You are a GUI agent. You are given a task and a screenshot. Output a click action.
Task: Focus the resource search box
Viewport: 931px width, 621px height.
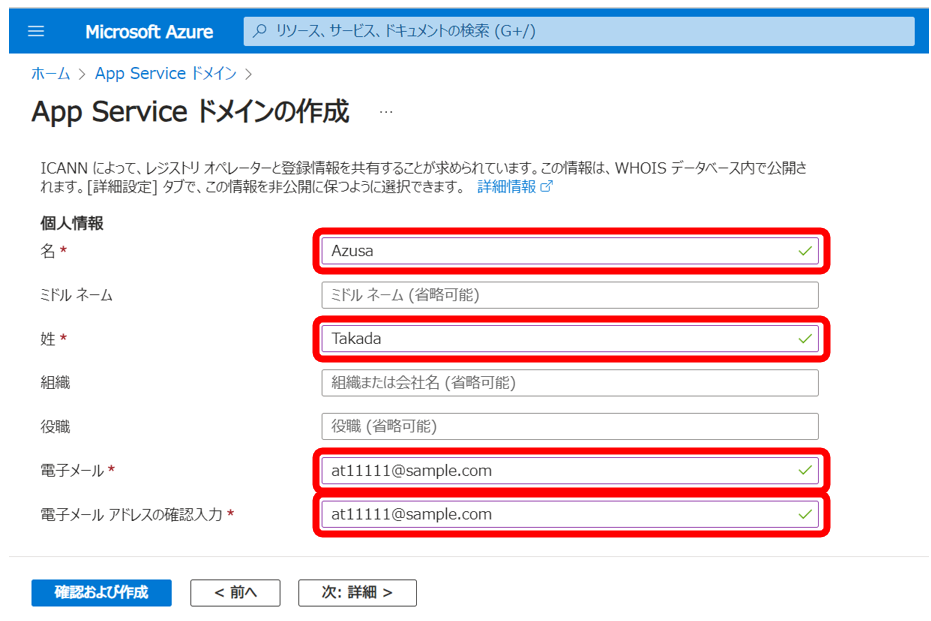[580, 31]
